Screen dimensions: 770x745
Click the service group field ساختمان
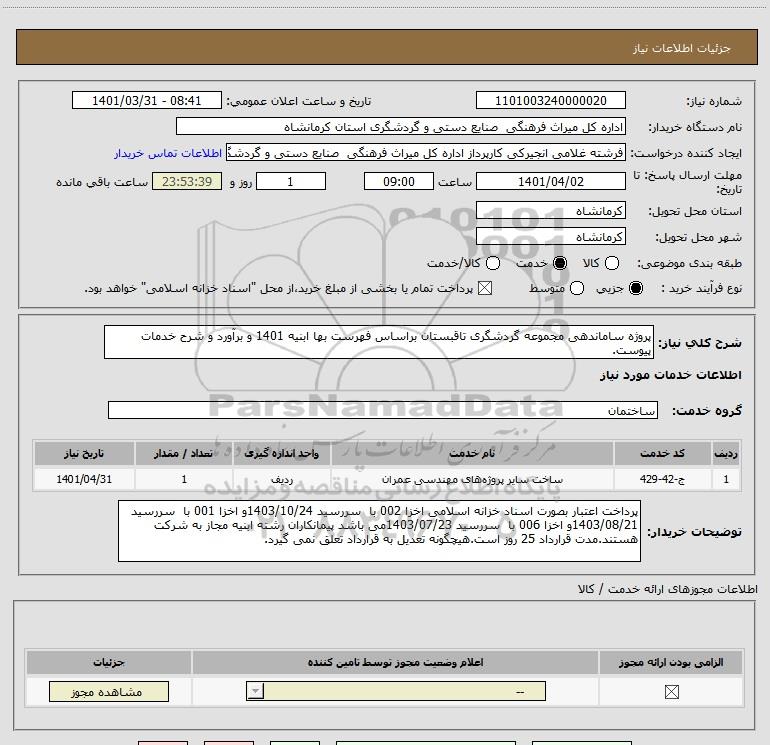(x=383, y=410)
